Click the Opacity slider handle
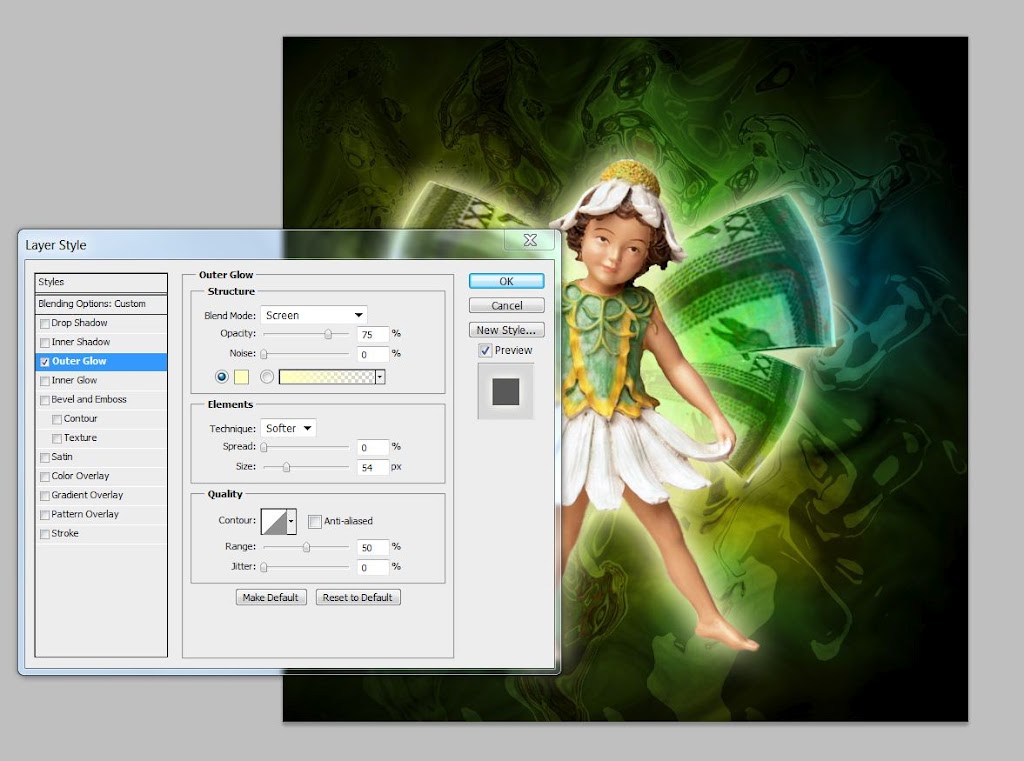Screen dimensions: 1024x761 (x=328, y=334)
